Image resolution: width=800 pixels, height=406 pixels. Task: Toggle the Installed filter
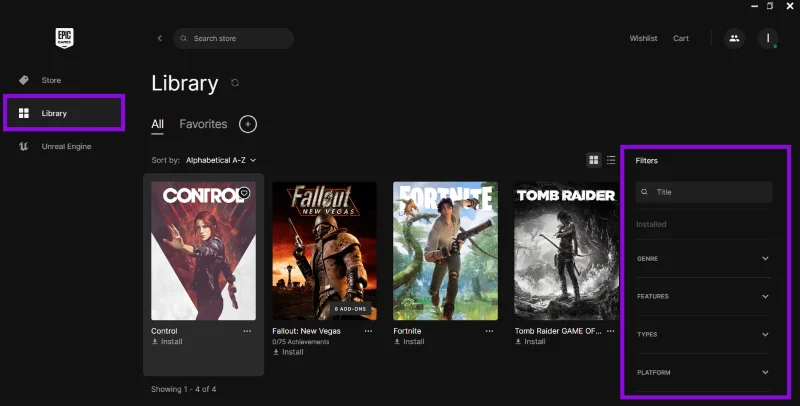coord(651,224)
